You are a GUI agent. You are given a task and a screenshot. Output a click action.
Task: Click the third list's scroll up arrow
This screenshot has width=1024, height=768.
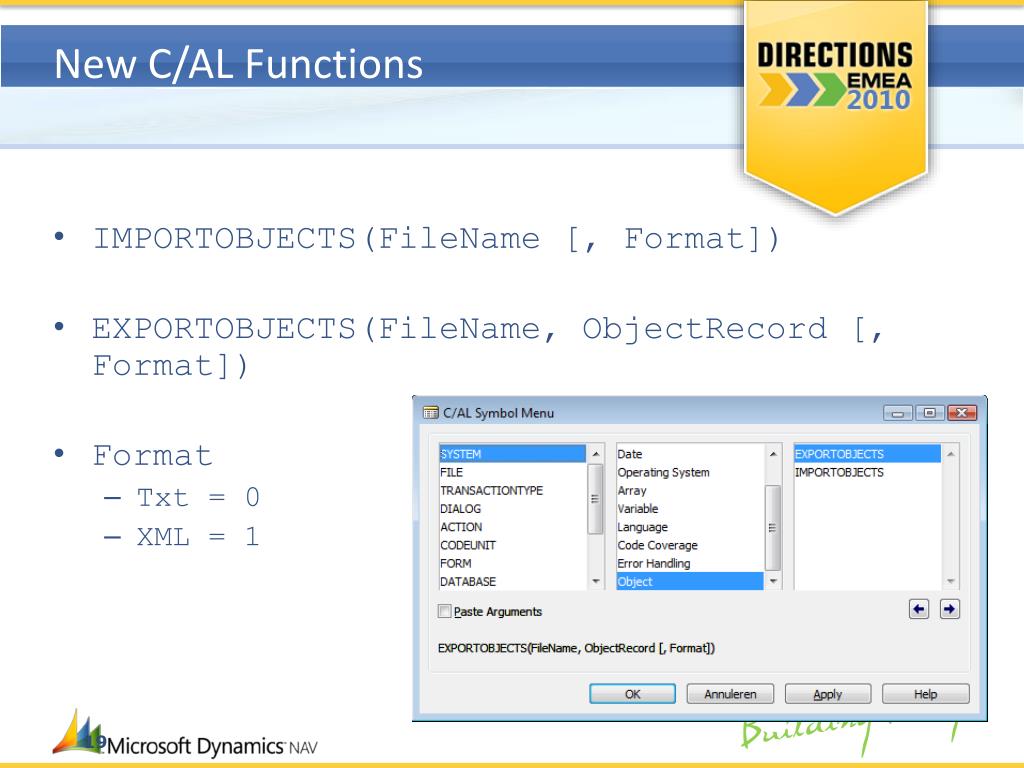point(951,454)
